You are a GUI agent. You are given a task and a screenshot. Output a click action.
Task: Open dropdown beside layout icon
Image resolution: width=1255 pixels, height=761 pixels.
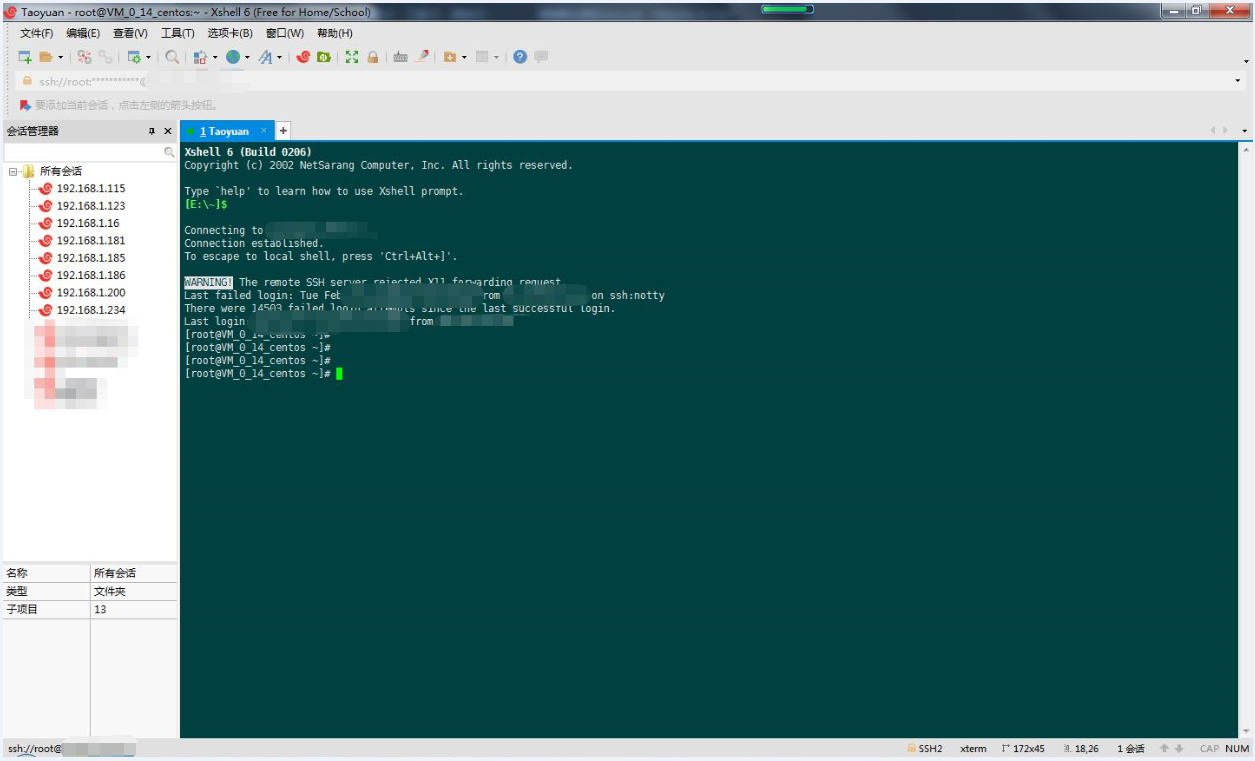tap(496, 58)
